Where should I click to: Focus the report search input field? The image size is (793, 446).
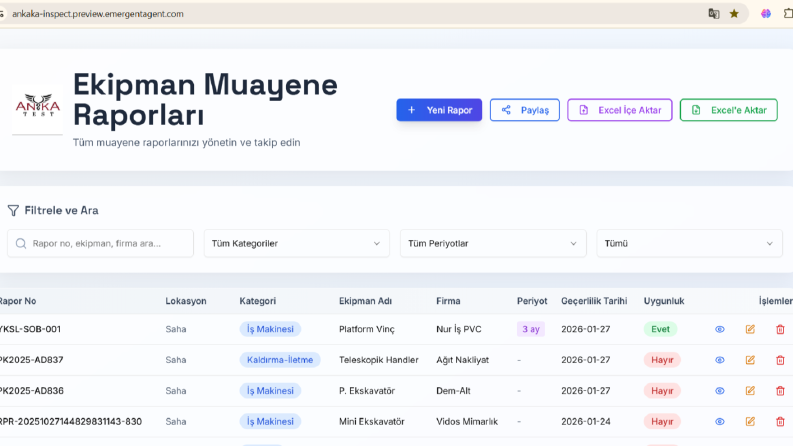tap(100, 243)
